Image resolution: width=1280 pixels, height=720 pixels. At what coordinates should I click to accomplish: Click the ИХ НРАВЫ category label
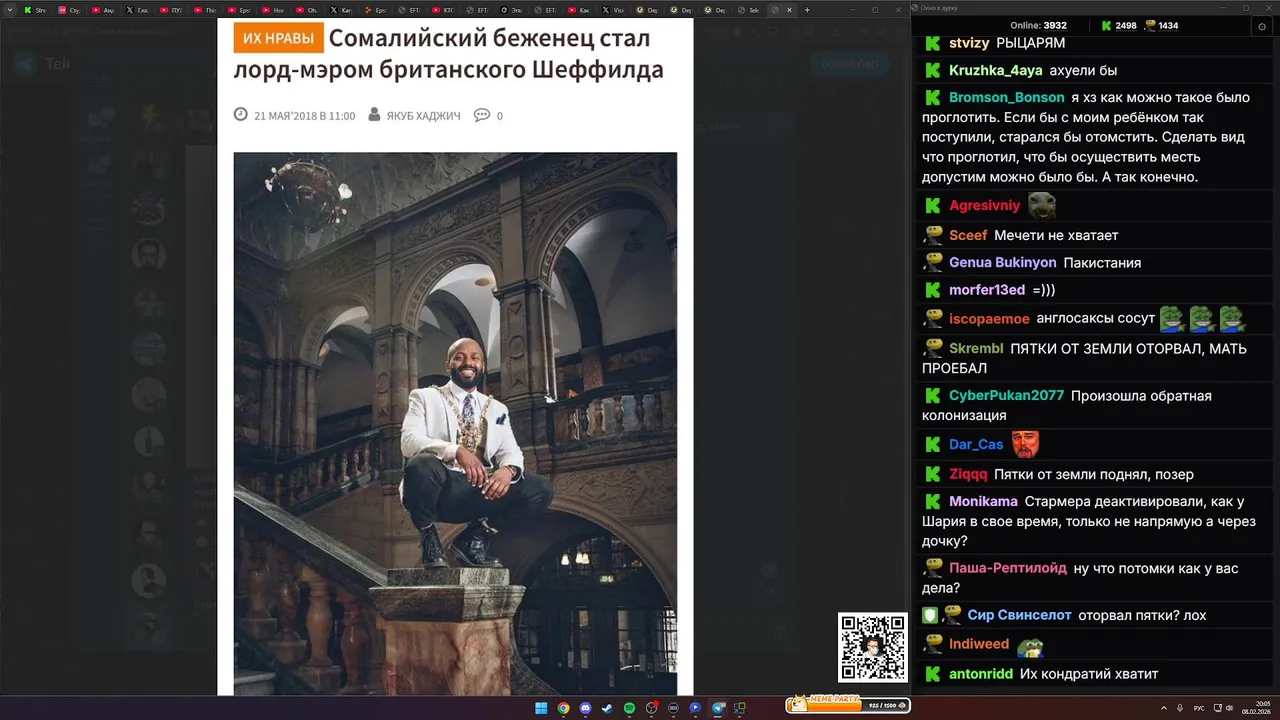click(x=279, y=38)
